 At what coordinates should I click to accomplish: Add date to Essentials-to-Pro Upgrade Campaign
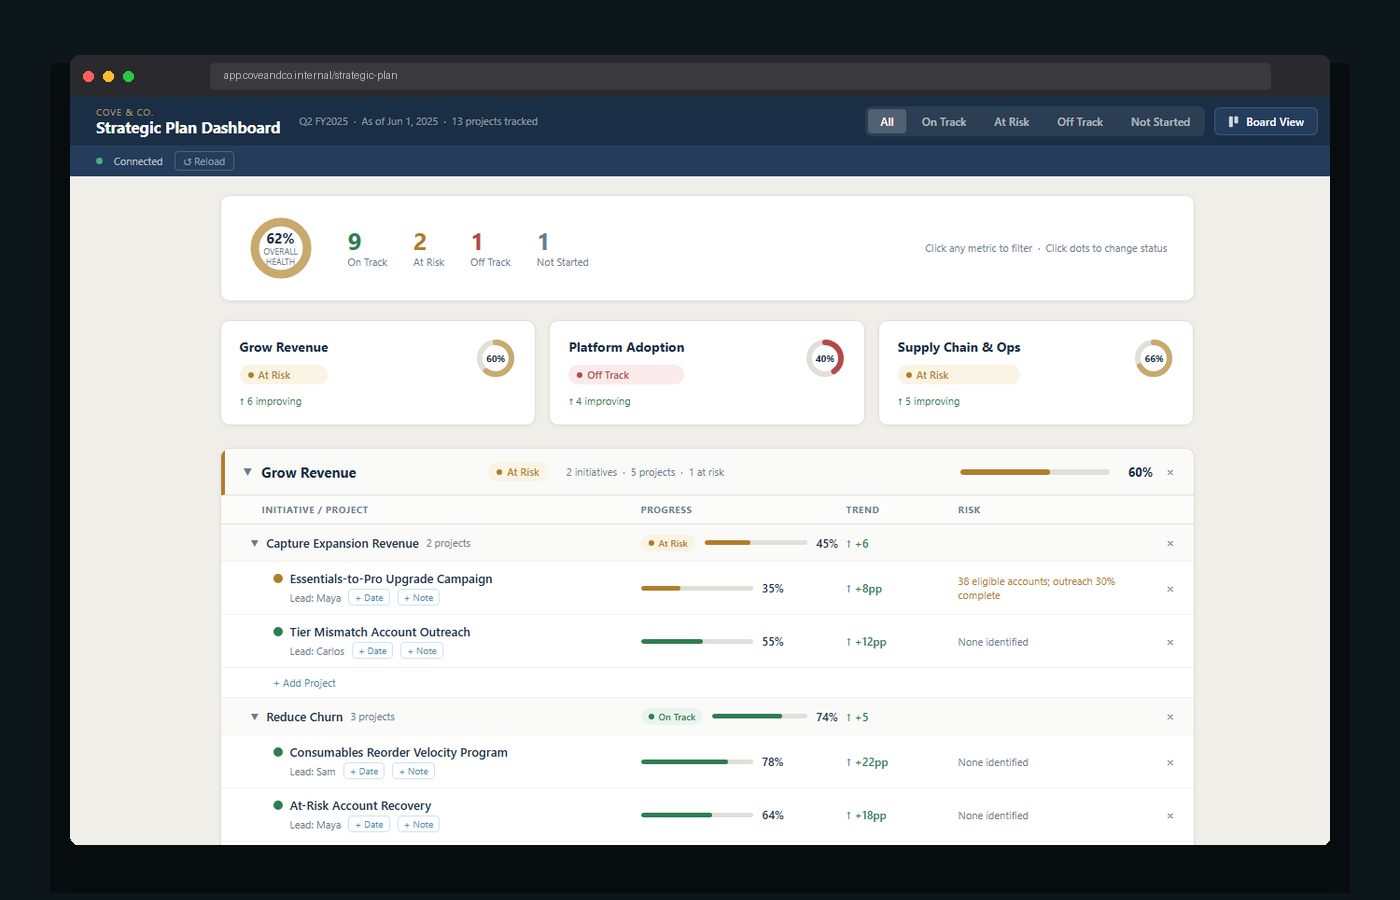click(369, 598)
